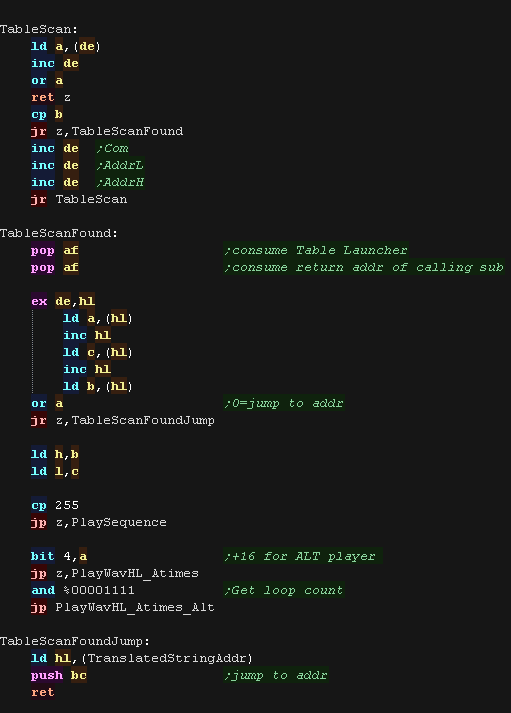Click the ";AddrL" comment
Viewport: 511px width, 713px height.
120,165
